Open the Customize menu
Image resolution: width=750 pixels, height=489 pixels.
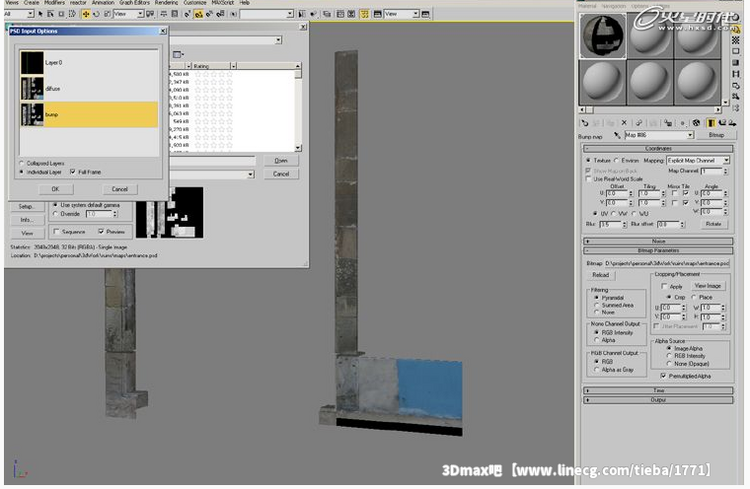[195, 3]
